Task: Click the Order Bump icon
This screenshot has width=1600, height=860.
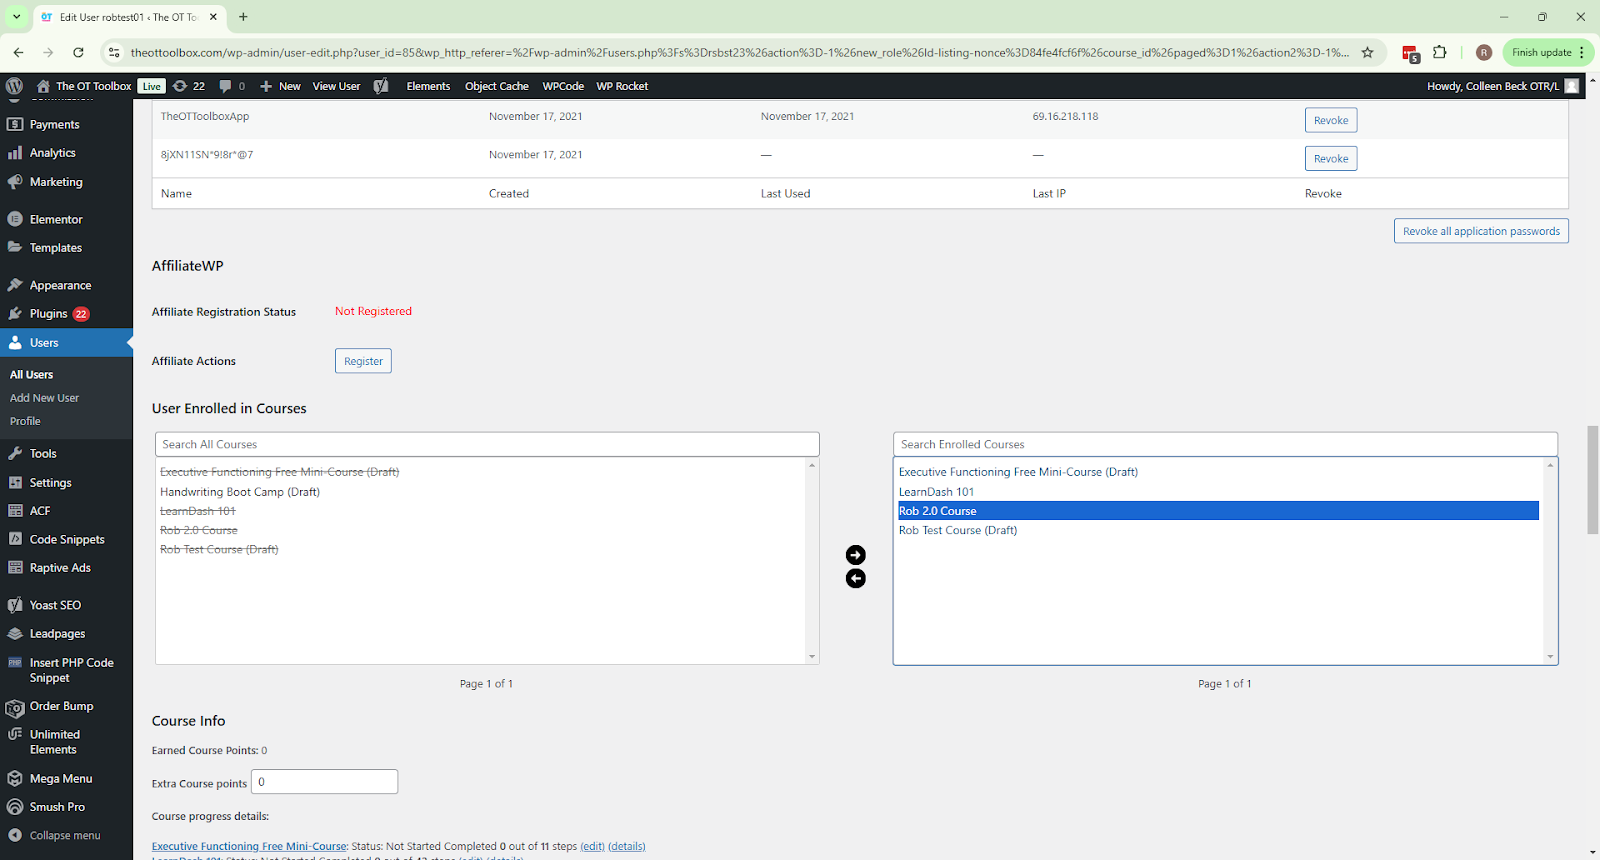Action: [15, 709]
